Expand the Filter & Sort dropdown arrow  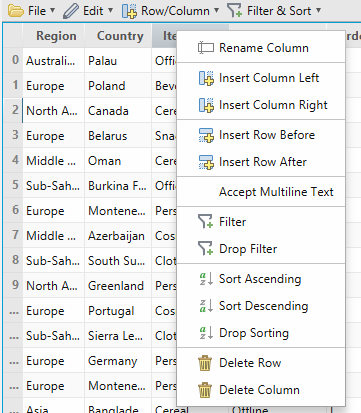pos(318,10)
